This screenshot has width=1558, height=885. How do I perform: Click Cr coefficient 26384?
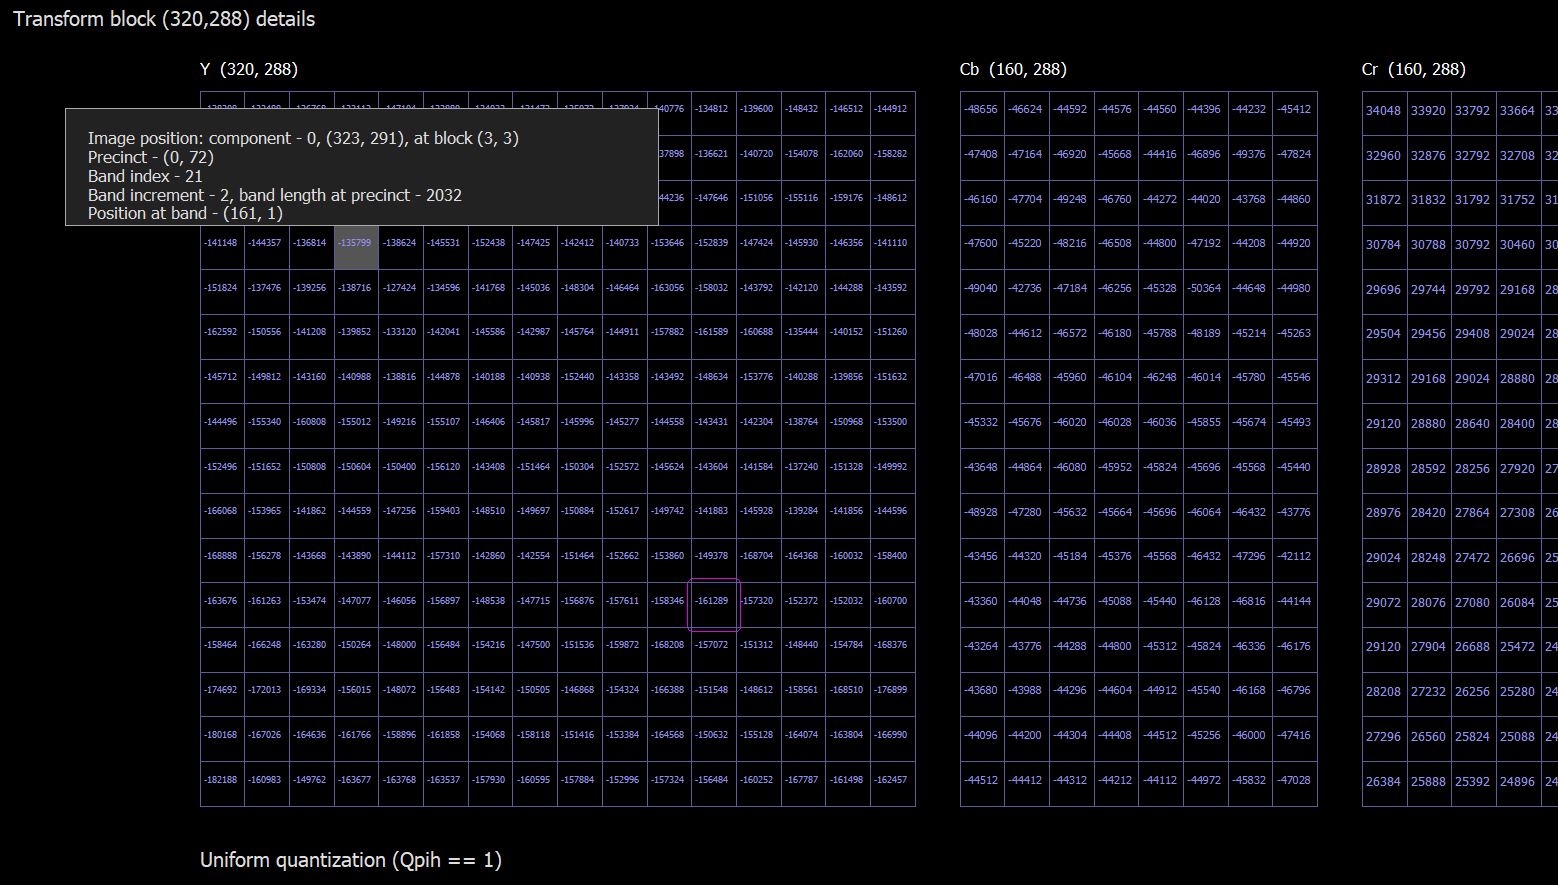point(1384,781)
